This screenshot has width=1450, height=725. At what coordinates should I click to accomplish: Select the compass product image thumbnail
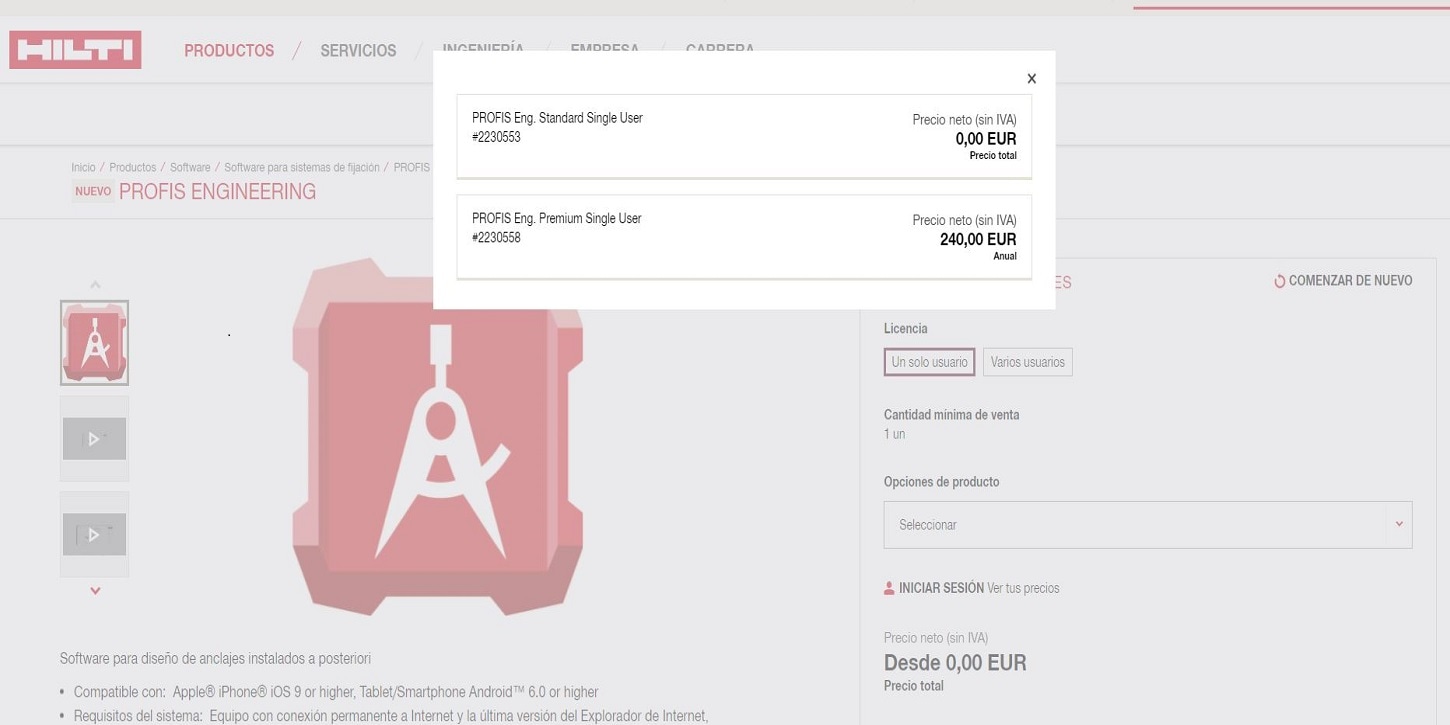coord(94,343)
